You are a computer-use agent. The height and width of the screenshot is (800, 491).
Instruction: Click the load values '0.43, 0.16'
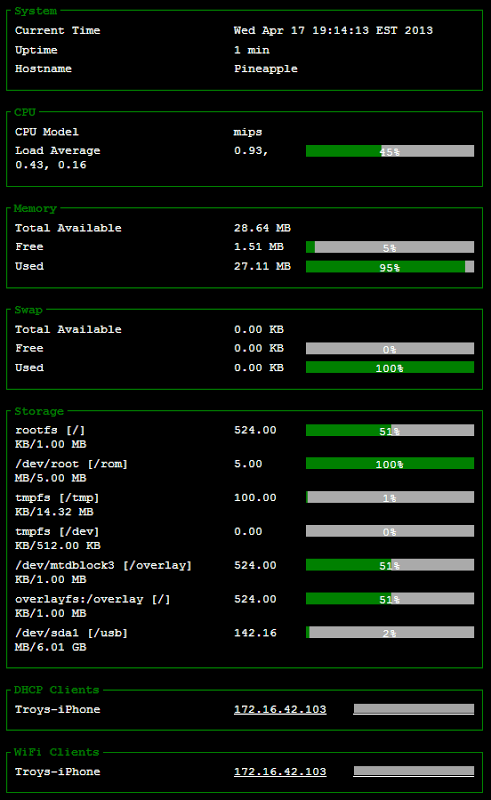pos(51,165)
